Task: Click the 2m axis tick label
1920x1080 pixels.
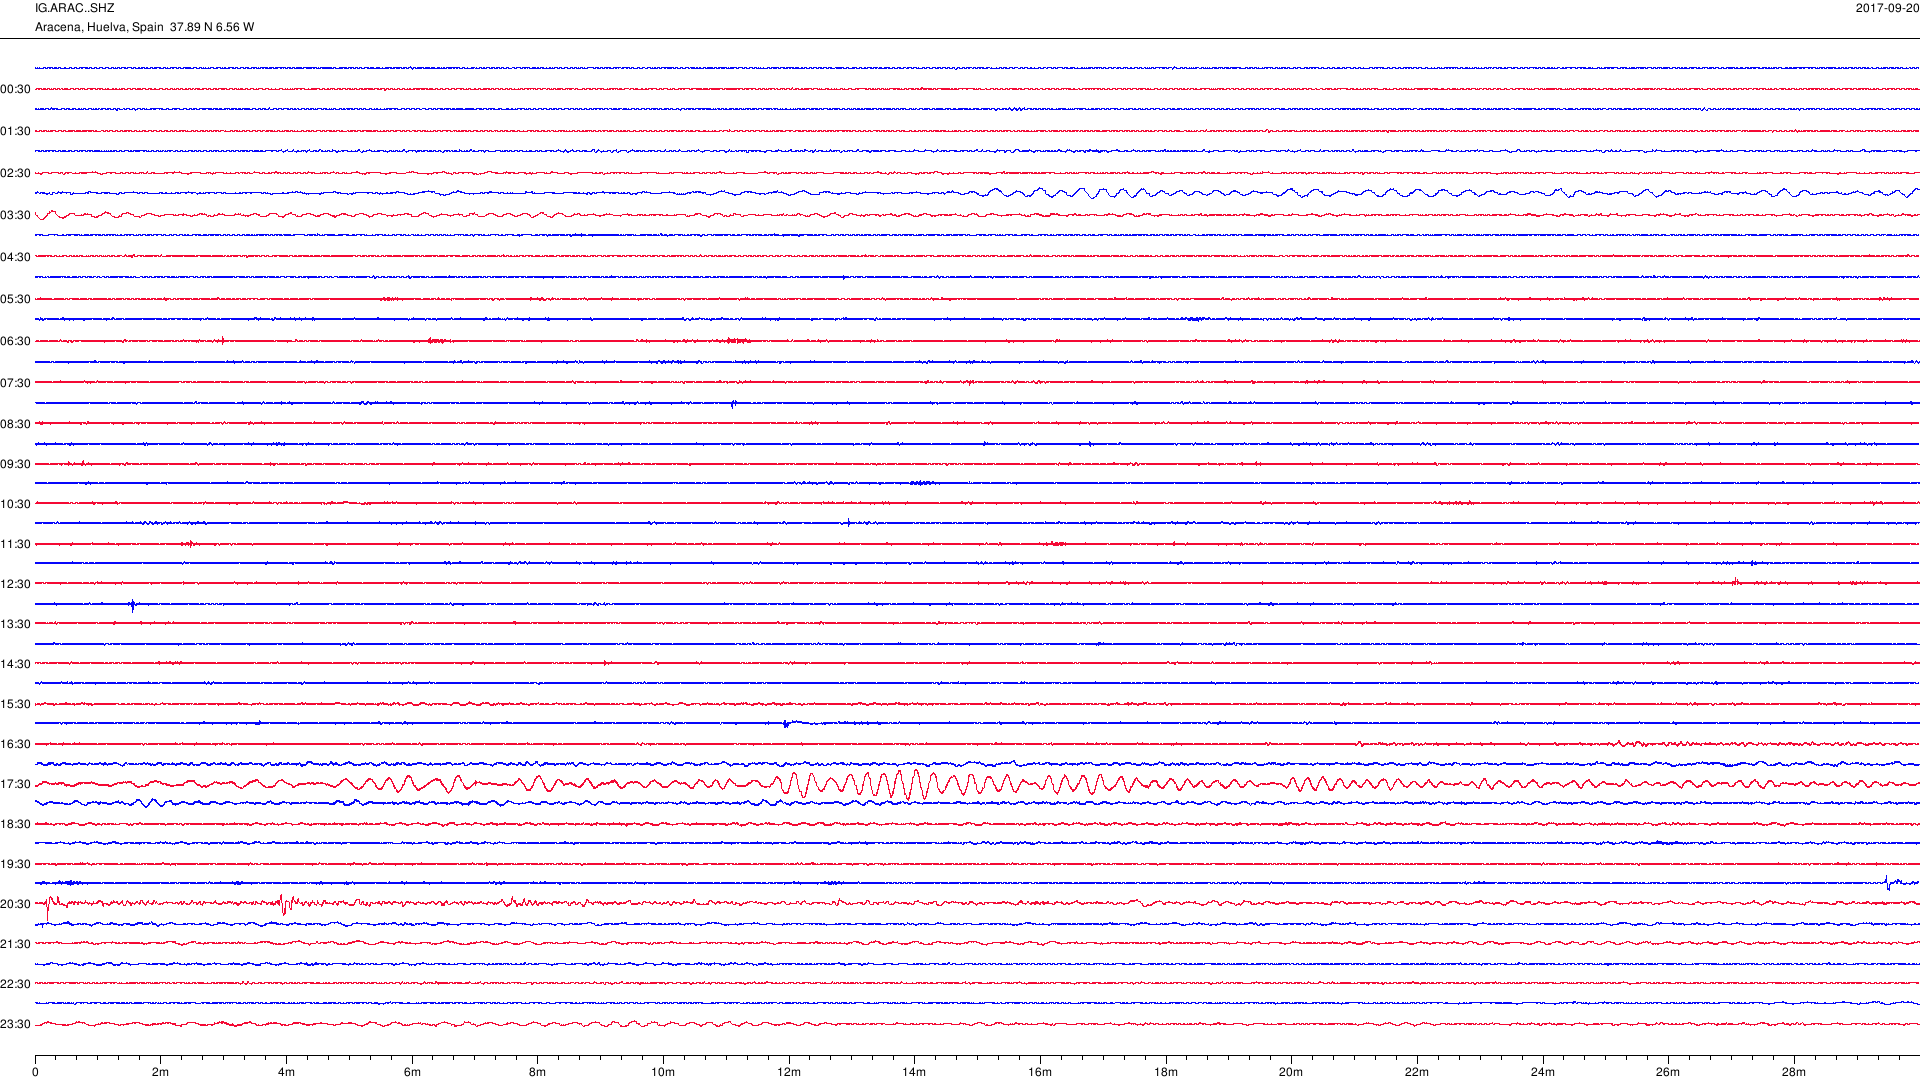Action: tap(161, 1072)
